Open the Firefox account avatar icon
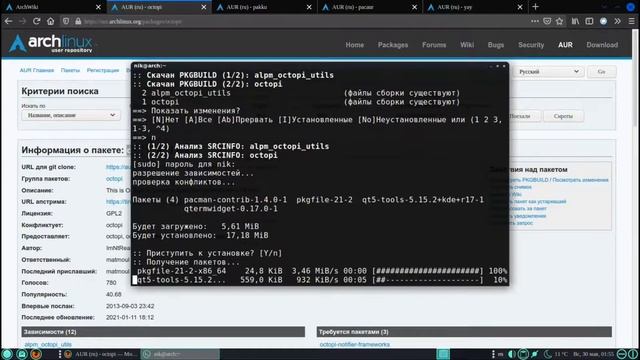Viewport: 640px width, 360px height. pos(603,21)
